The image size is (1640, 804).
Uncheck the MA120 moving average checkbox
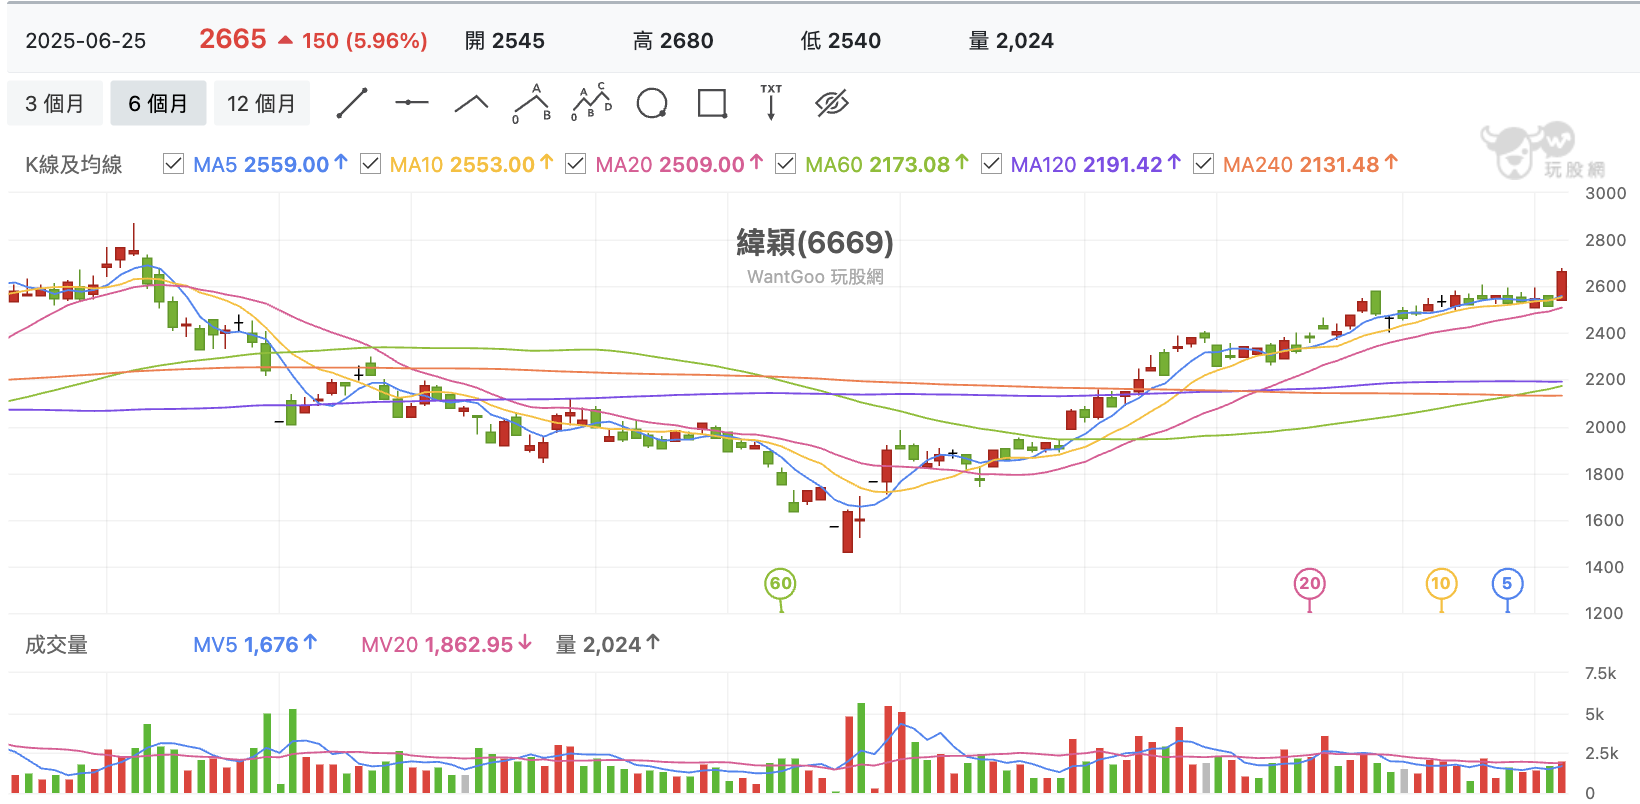point(991,163)
